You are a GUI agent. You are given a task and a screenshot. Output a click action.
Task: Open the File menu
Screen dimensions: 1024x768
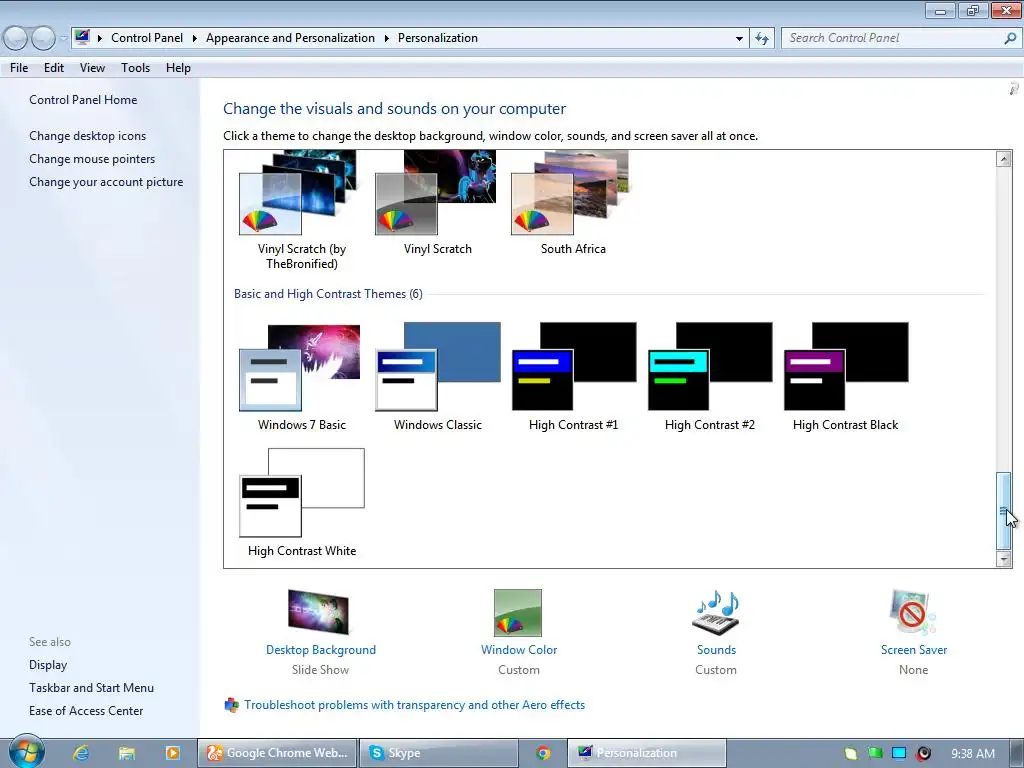[19, 68]
